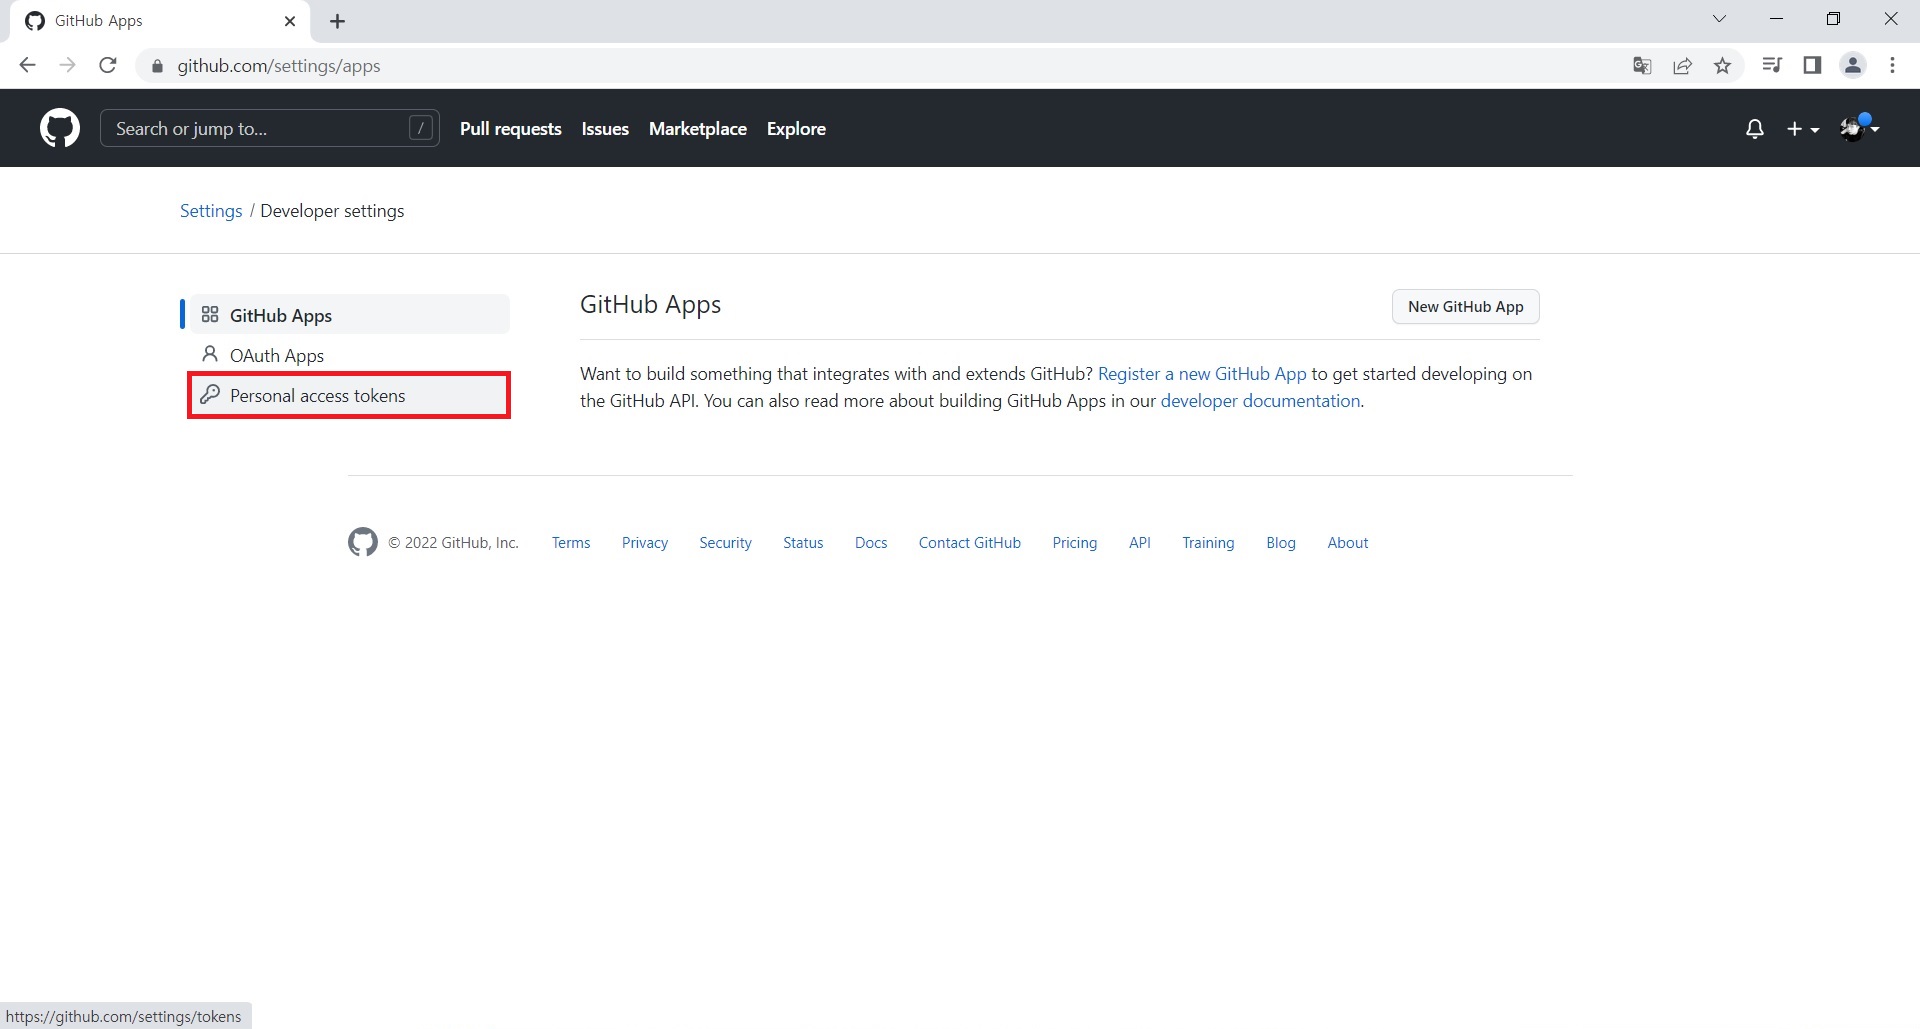Click the GitHub Apps sidebar grid icon
1920x1029 pixels.
click(210, 315)
